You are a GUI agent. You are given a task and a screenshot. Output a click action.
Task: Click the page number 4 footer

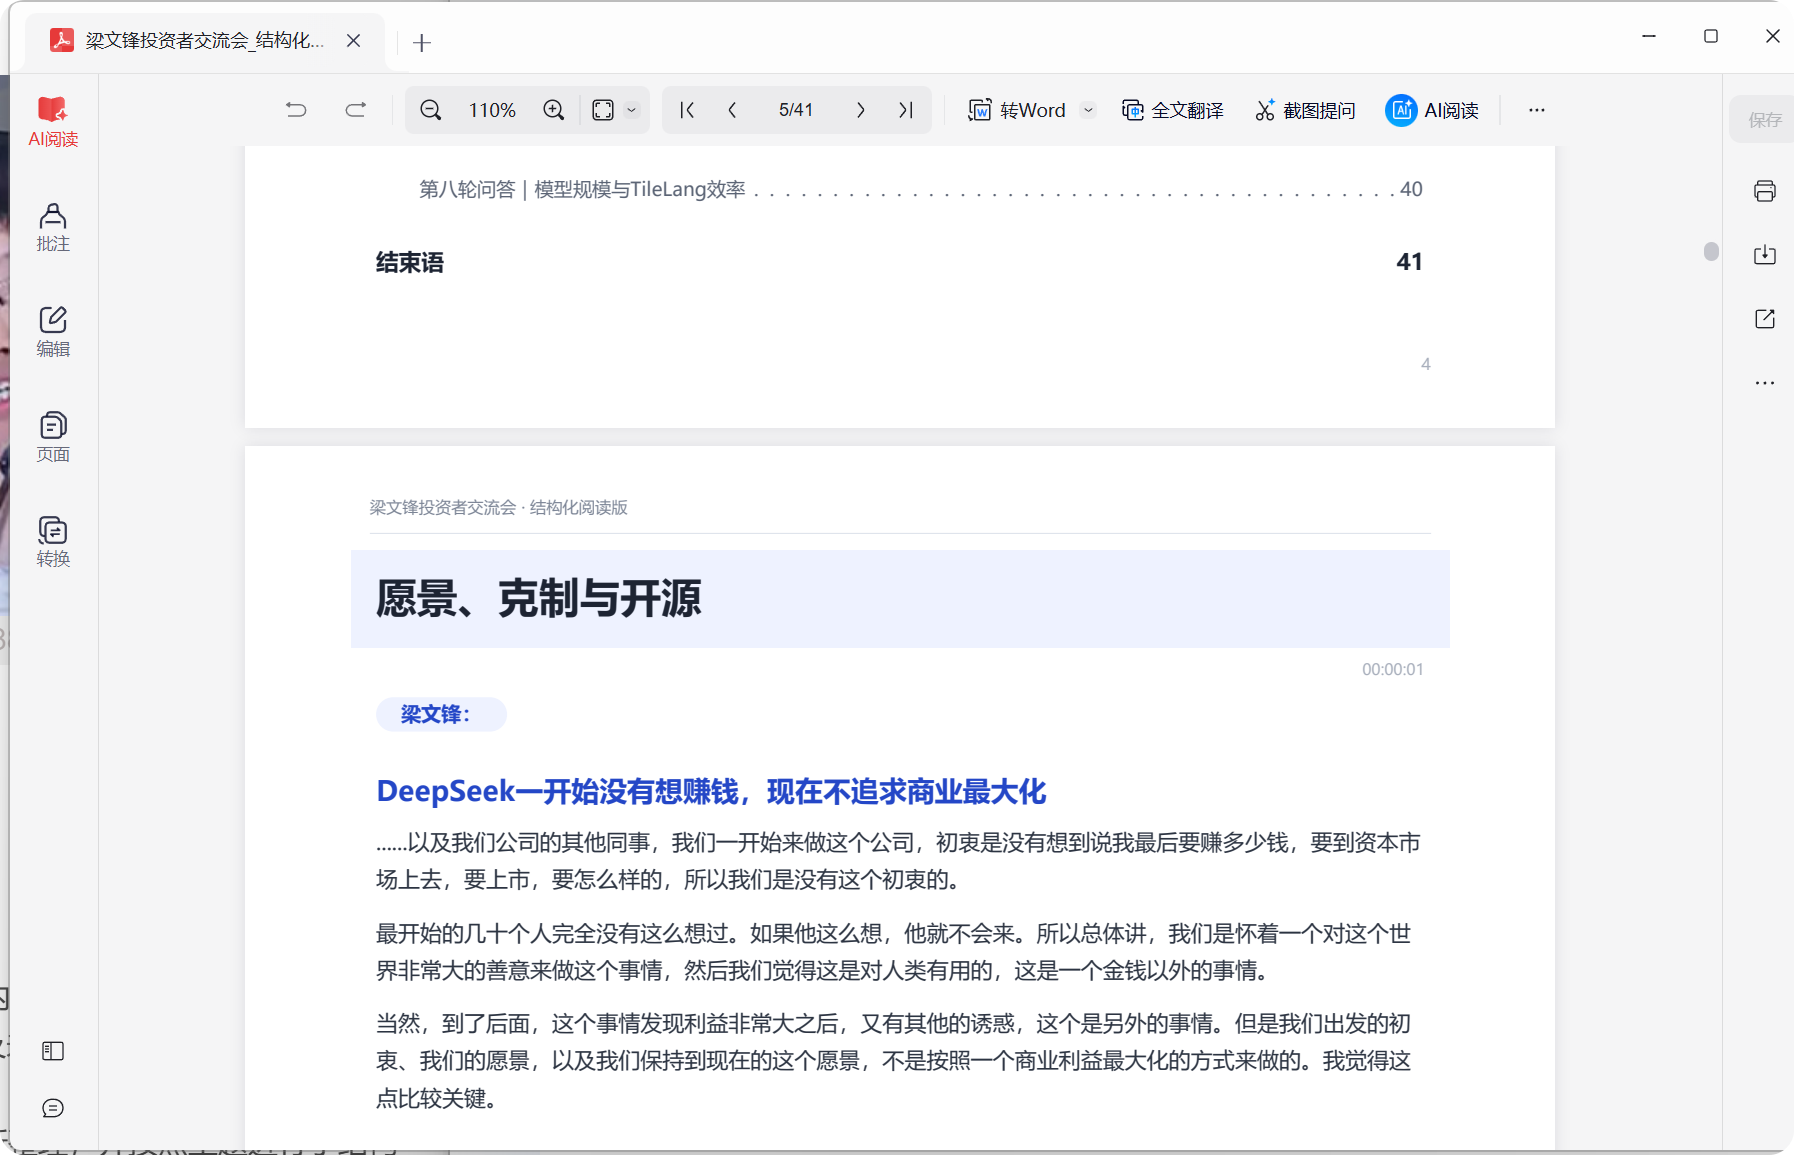1426,364
